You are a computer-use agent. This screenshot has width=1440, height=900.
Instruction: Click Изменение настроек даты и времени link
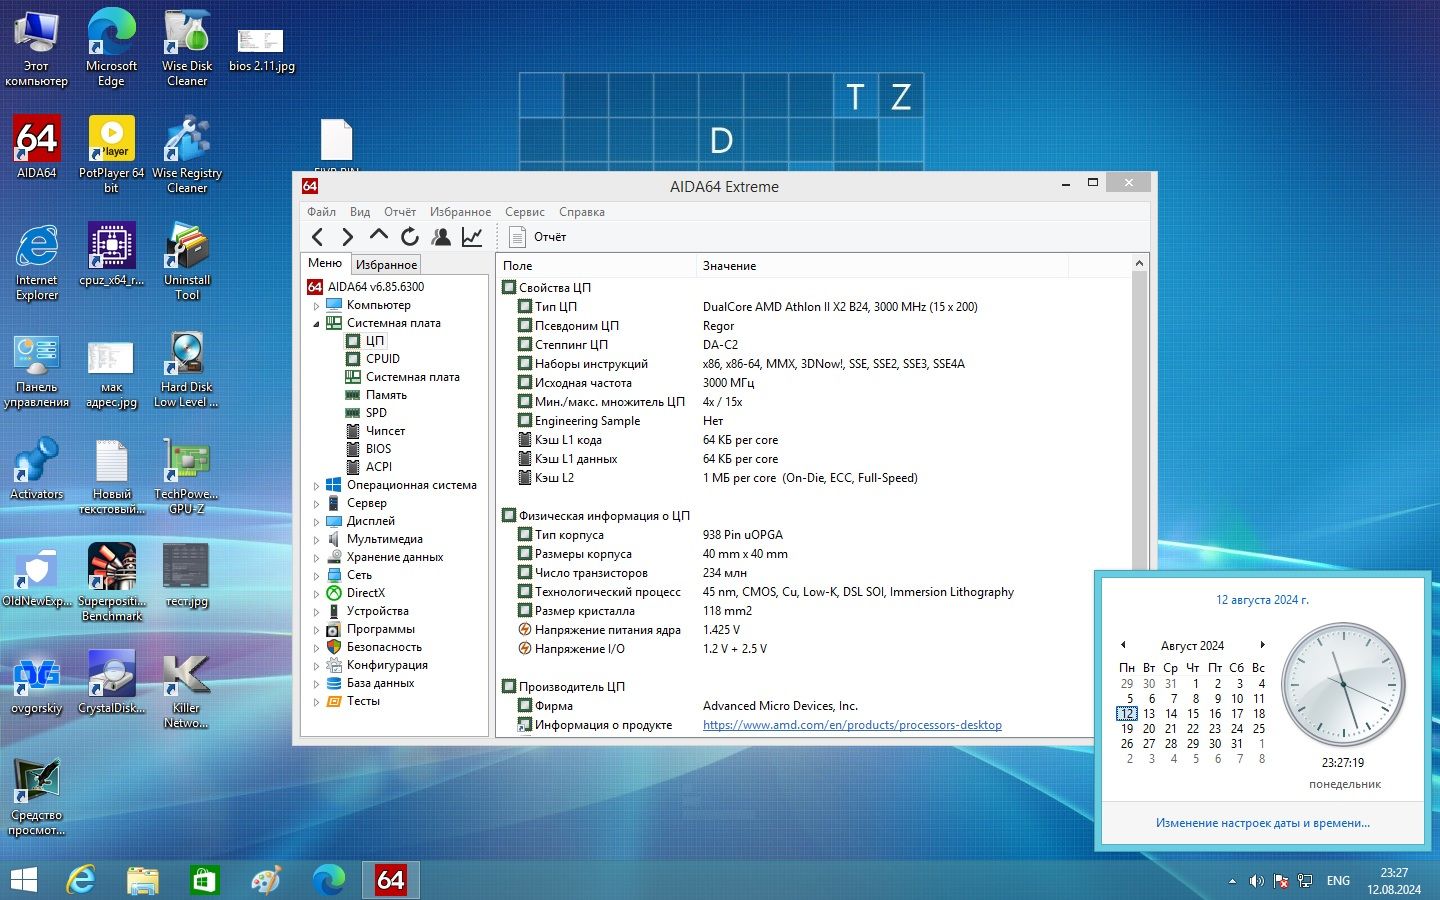pyautogui.click(x=1263, y=823)
